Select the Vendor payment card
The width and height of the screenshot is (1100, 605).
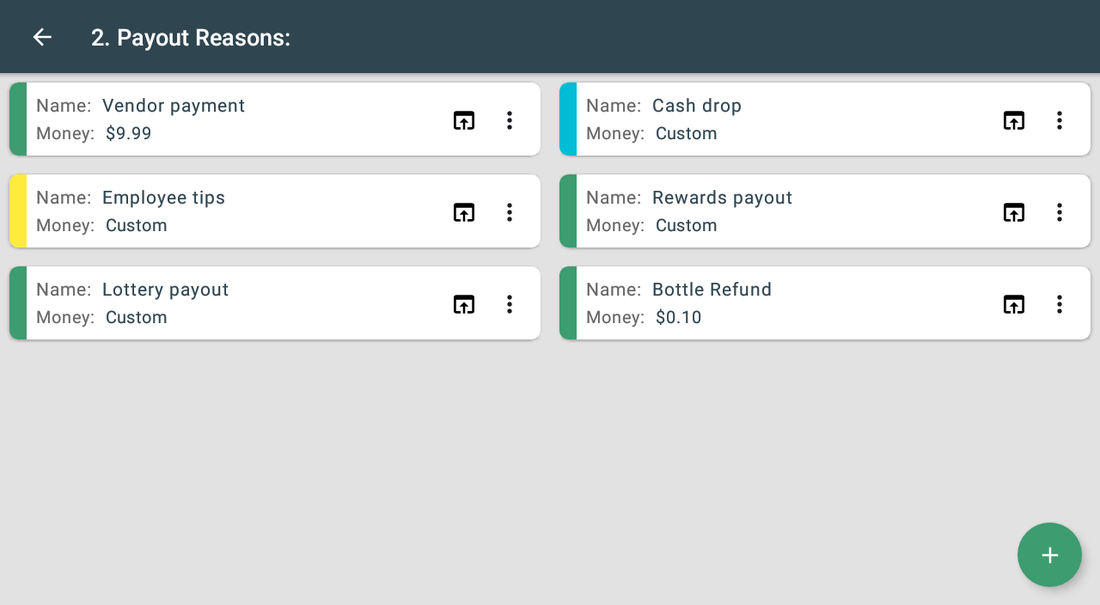tap(275, 119)
